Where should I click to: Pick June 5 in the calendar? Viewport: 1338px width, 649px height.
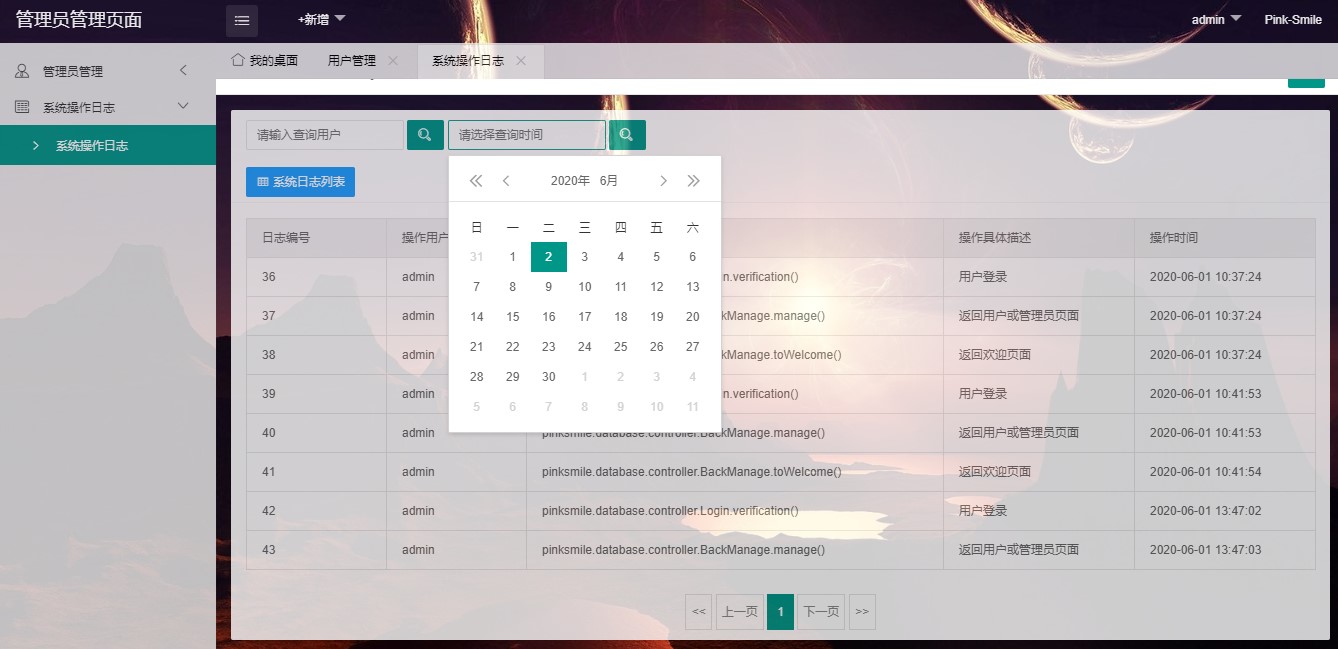(657, 257)
